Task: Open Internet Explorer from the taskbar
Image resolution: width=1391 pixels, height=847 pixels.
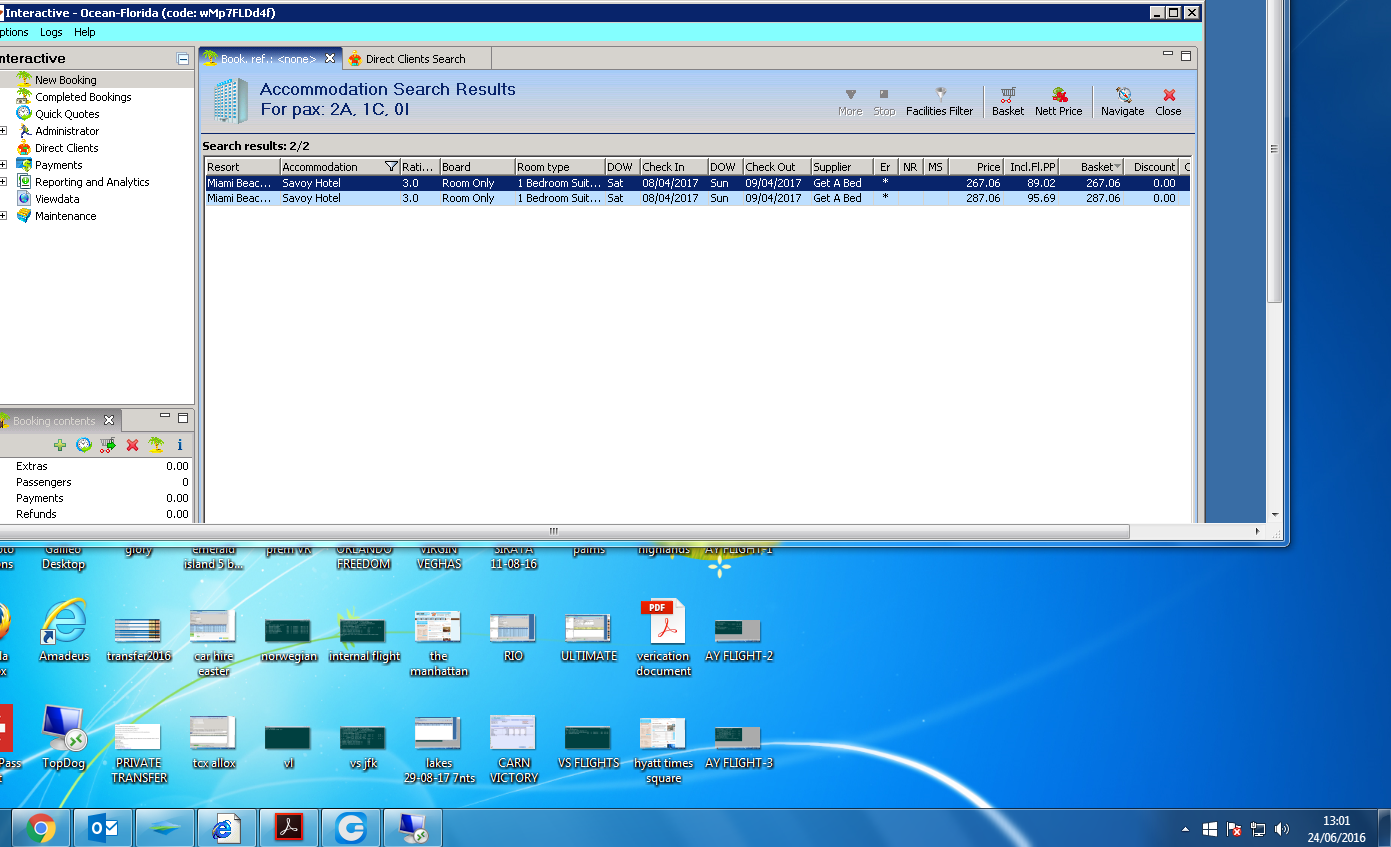Action: [x=227, y=828]
